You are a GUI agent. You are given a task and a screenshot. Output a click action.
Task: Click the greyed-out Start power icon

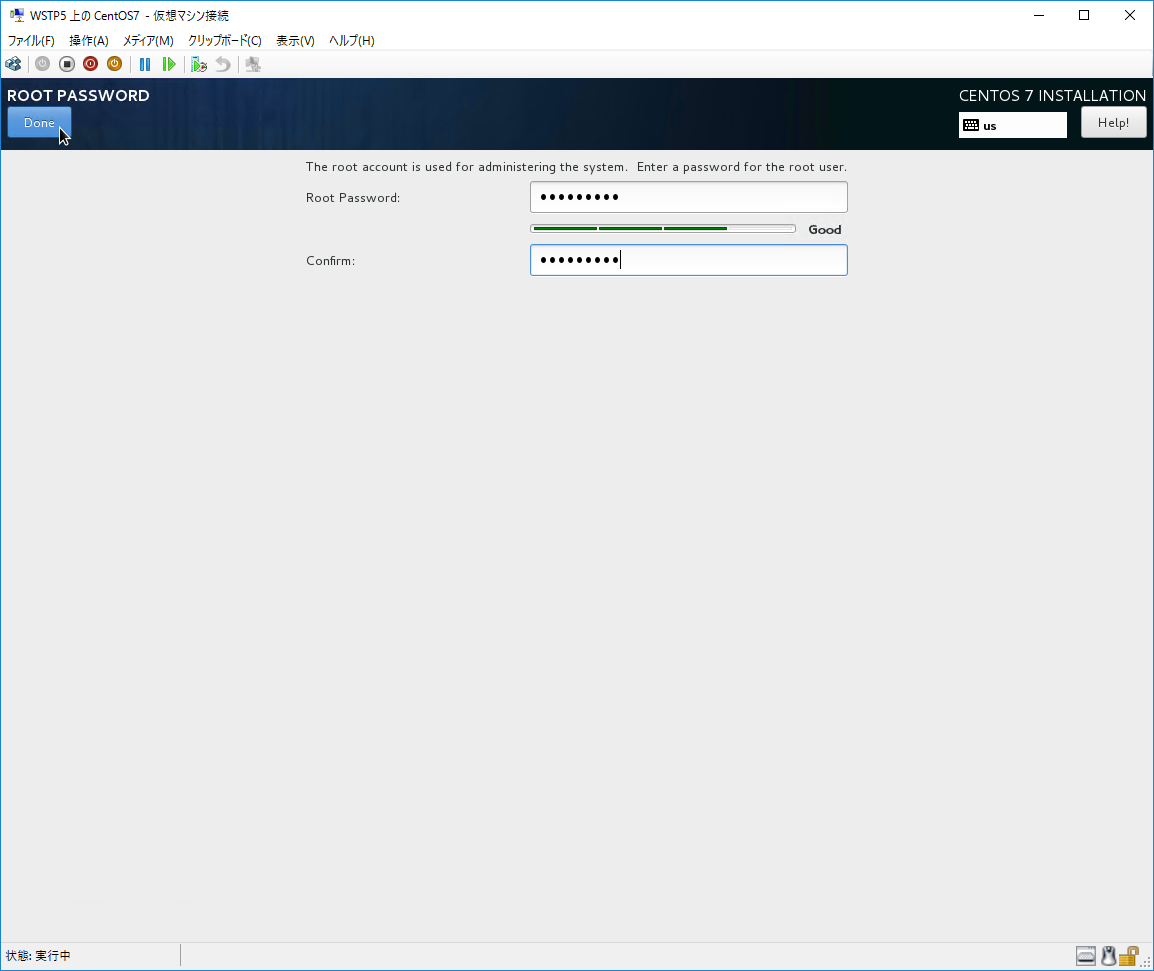coord(42,64)
